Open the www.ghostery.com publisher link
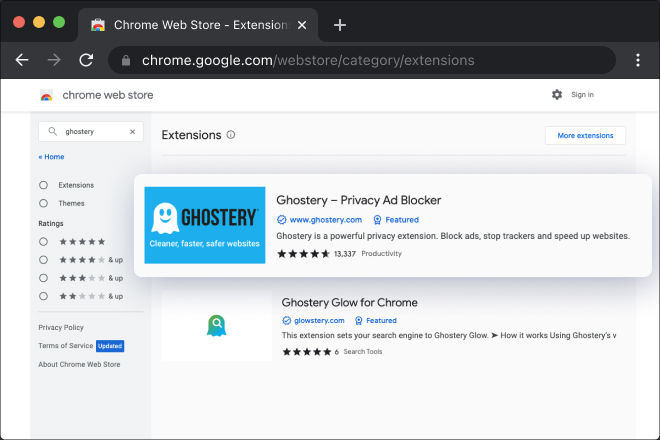Image resolution: width=660 pixels, height=440 pixels. [x=324, y=219]
